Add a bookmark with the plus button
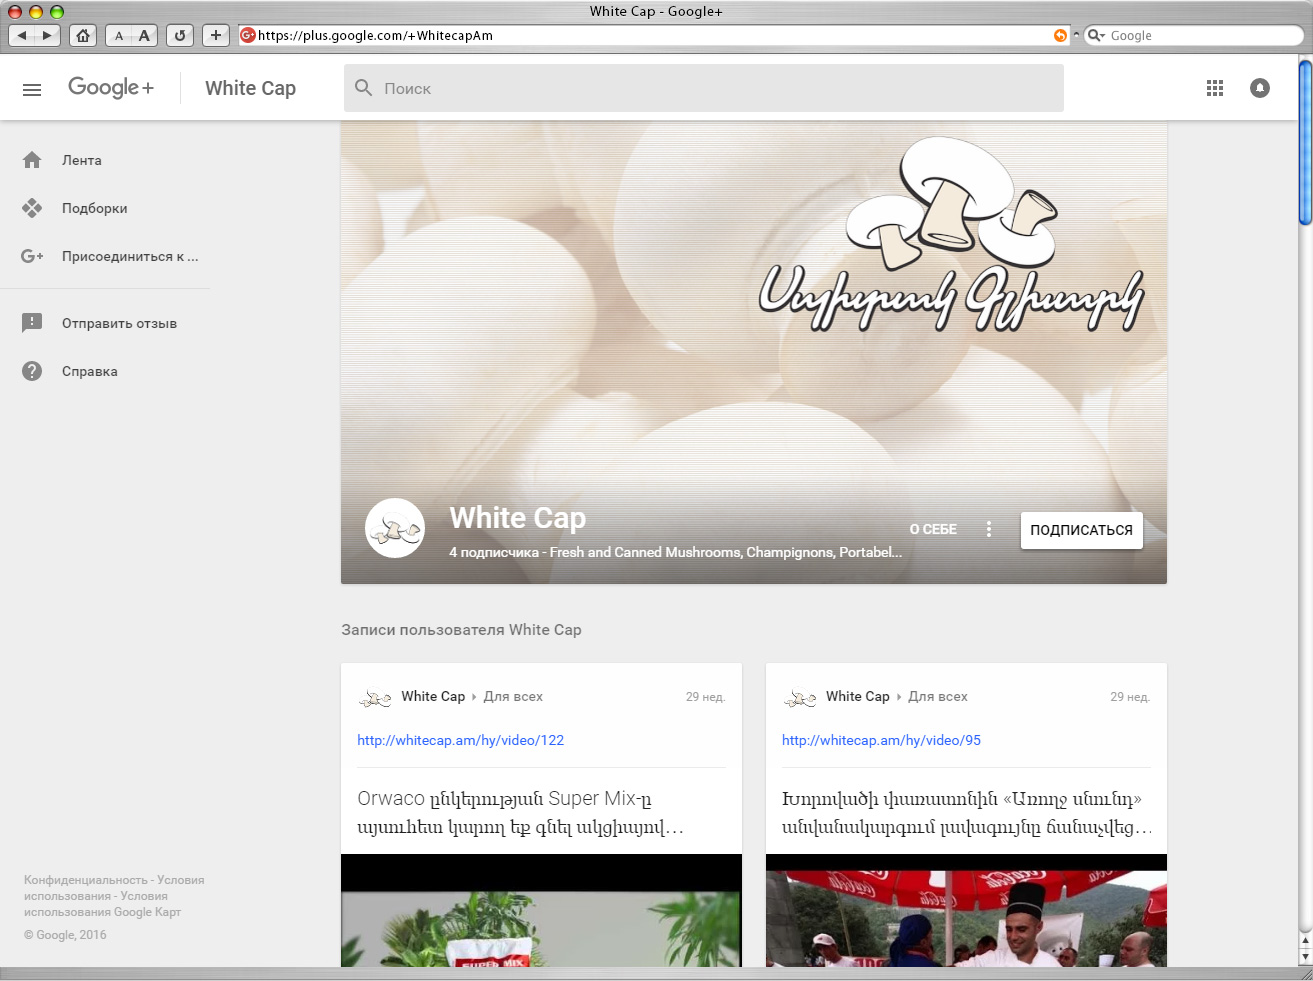Viewport: 1313px width, 981px height. (216, 35)
